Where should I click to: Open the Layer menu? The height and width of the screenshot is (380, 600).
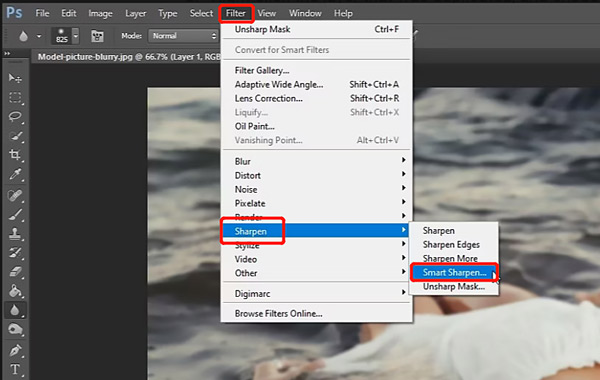click(x=135, y=13)
